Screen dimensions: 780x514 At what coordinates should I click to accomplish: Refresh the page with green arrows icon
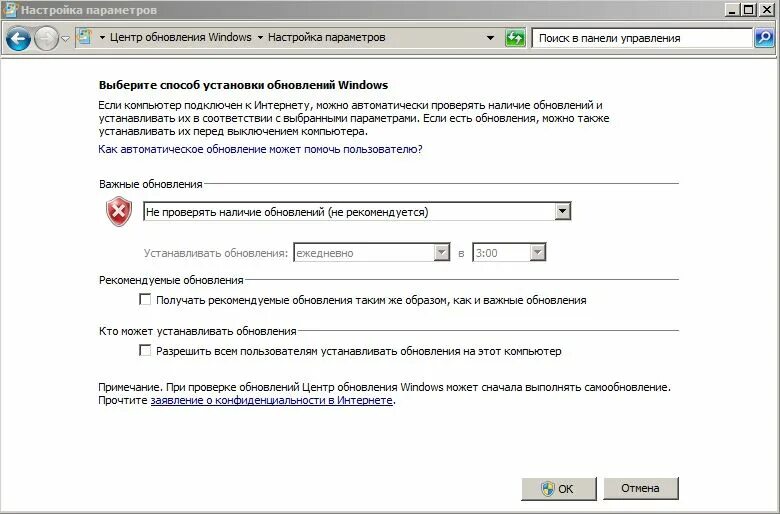(515, 38)
